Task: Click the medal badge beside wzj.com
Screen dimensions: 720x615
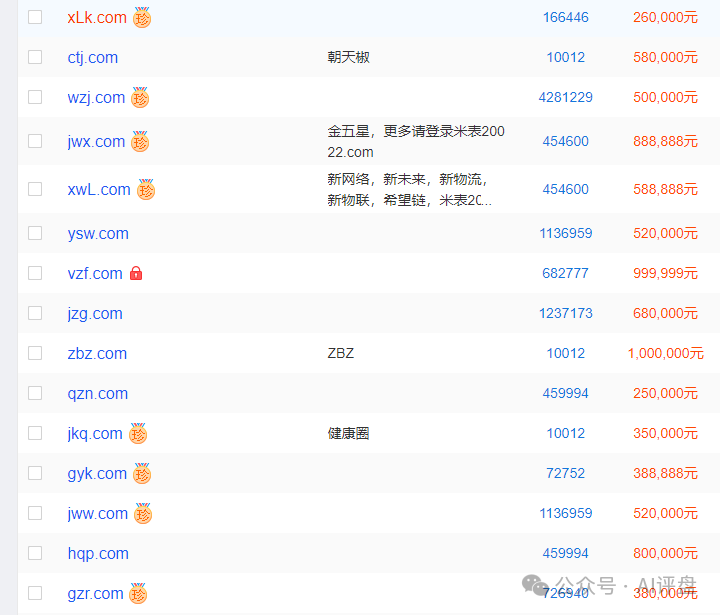Action: (x=140, y=98)
